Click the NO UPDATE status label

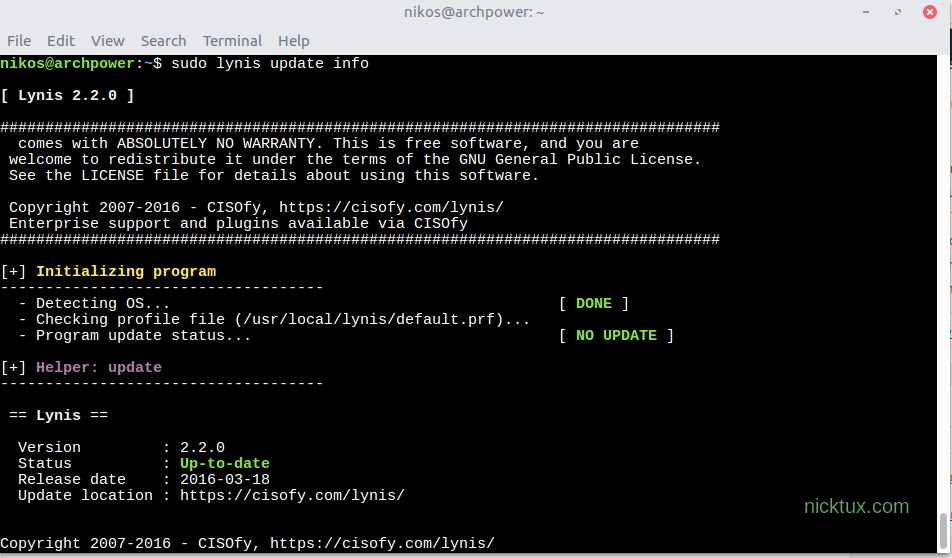pos(616,336)
